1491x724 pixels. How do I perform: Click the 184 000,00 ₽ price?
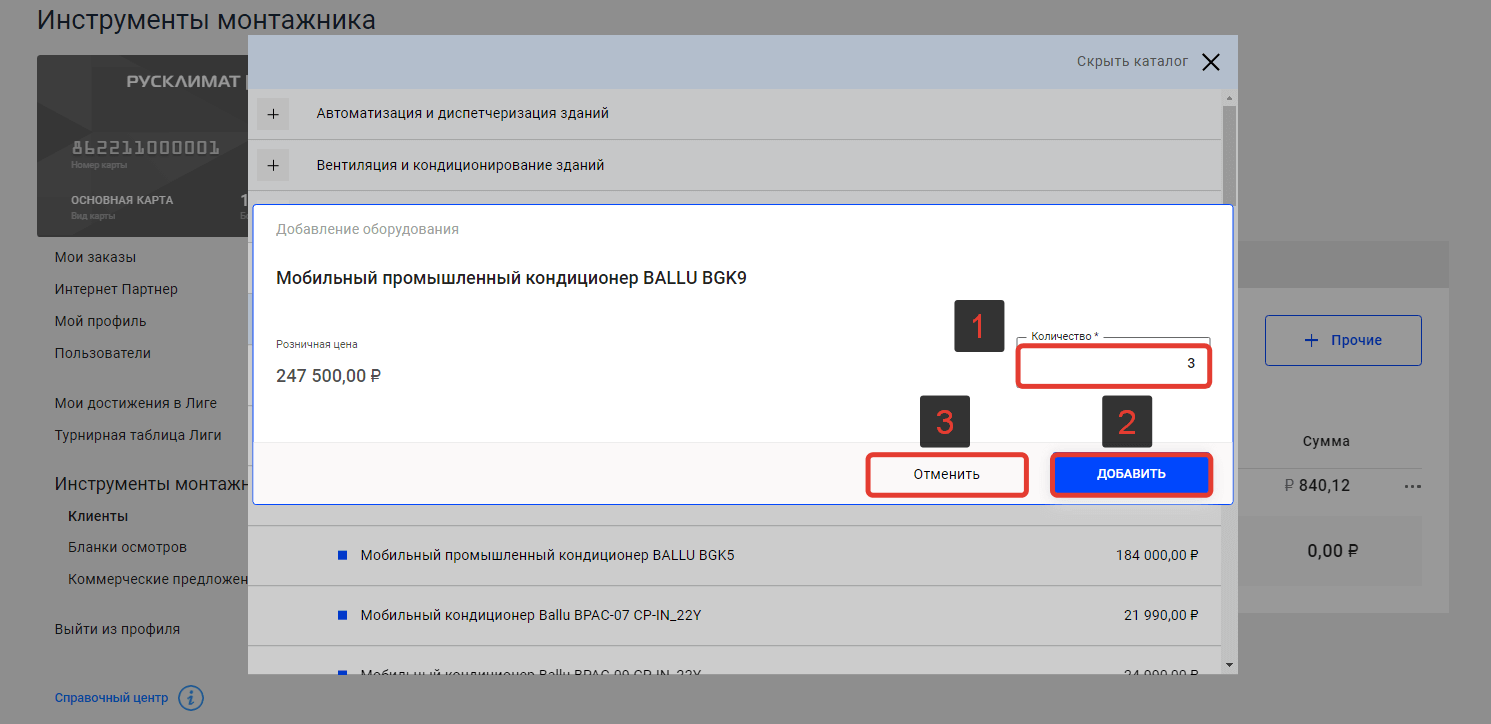tap(1157, 555)
